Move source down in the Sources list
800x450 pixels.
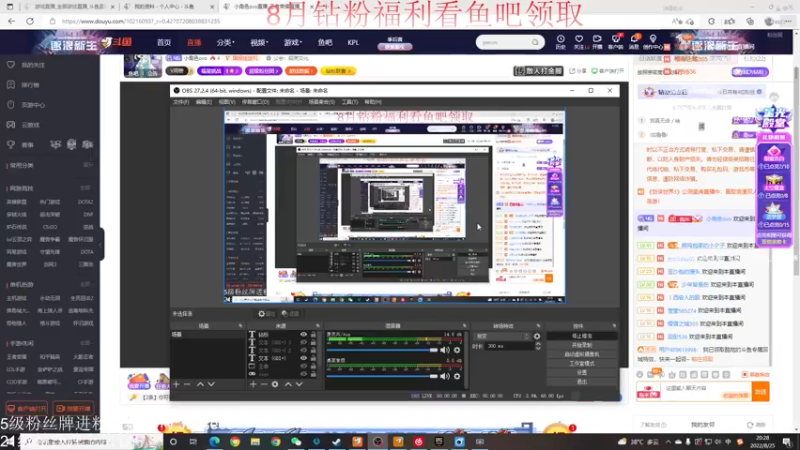(299, 384)
